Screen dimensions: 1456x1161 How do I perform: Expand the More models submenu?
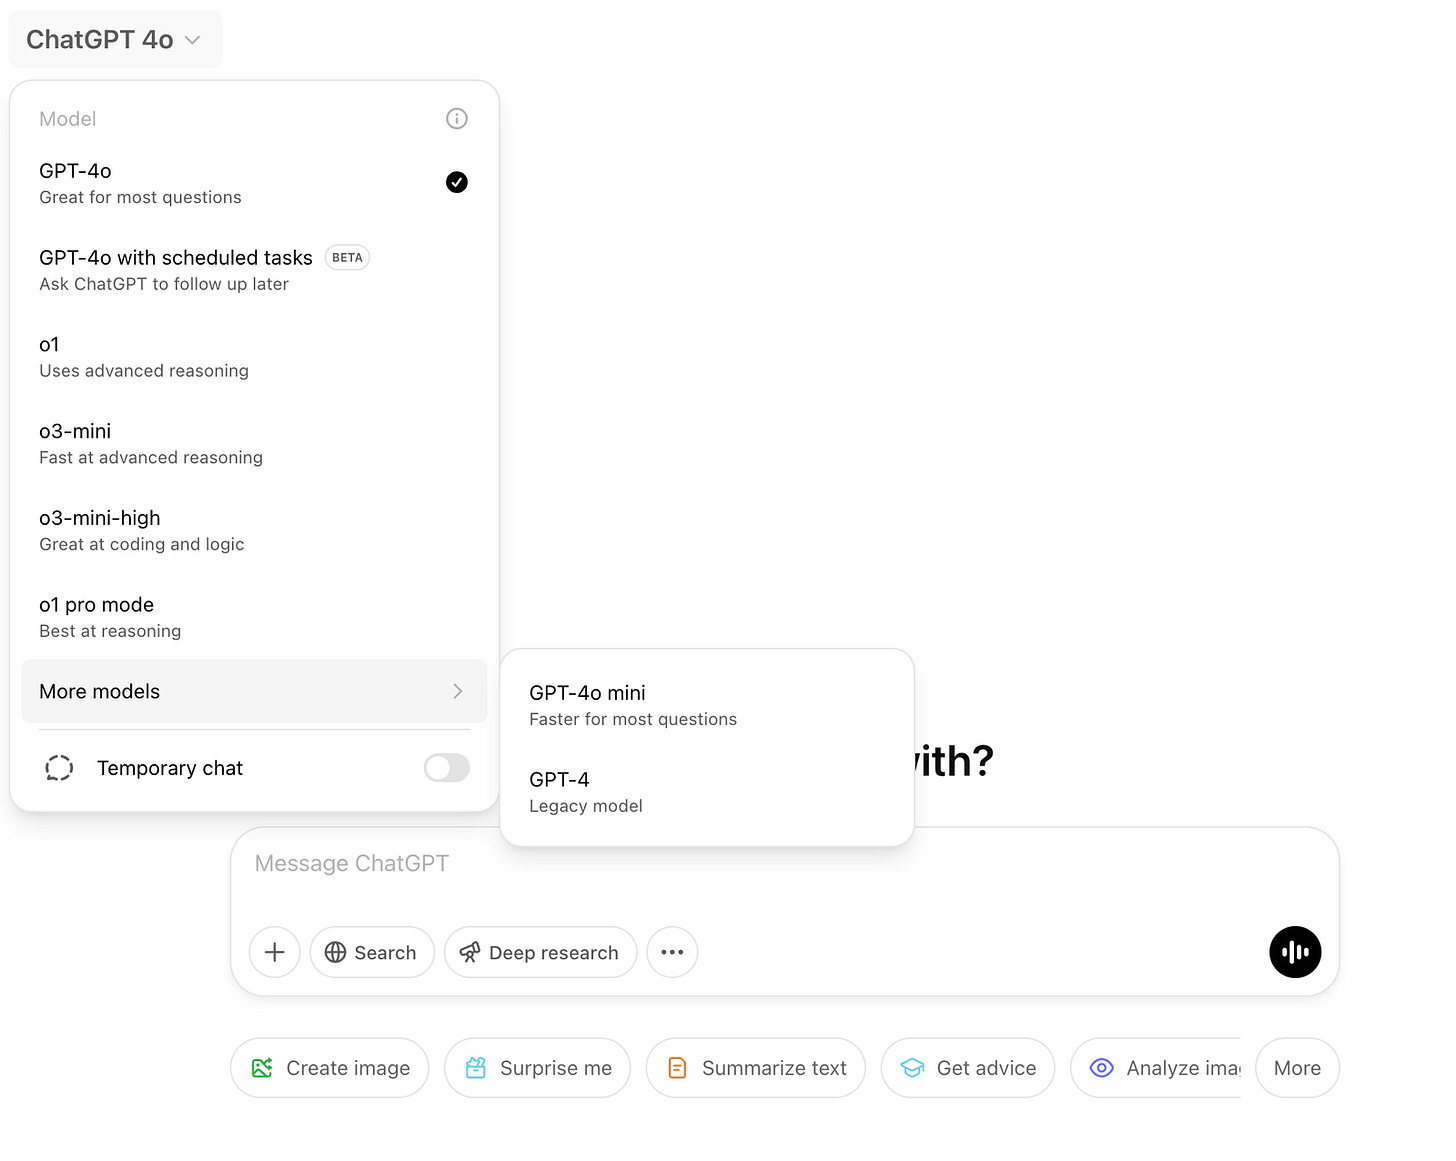click(x=254, y=691)
